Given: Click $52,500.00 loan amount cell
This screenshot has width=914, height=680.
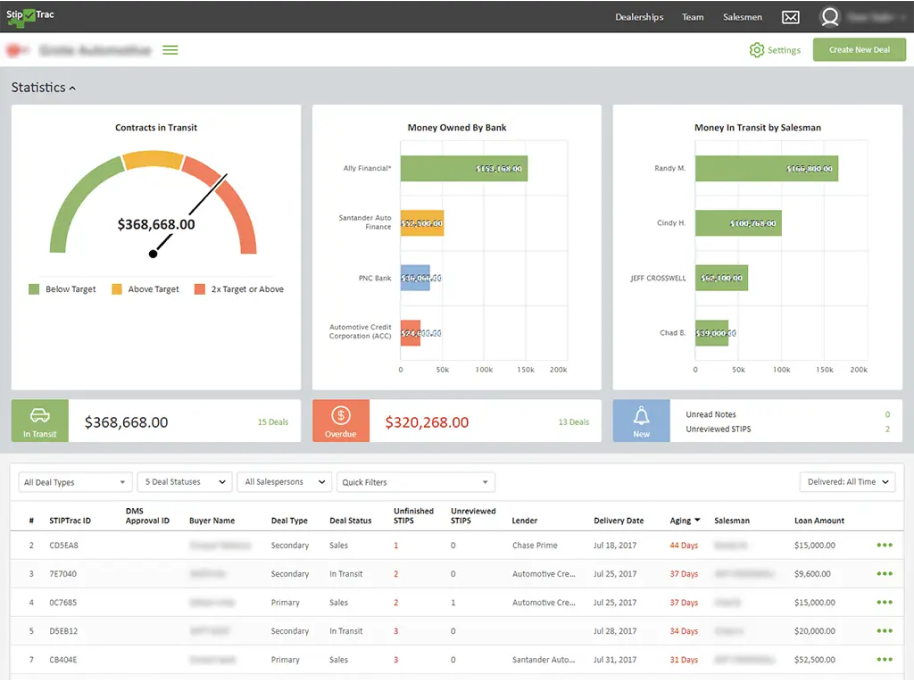Looking at the screenshot, I should pos(814,660).
